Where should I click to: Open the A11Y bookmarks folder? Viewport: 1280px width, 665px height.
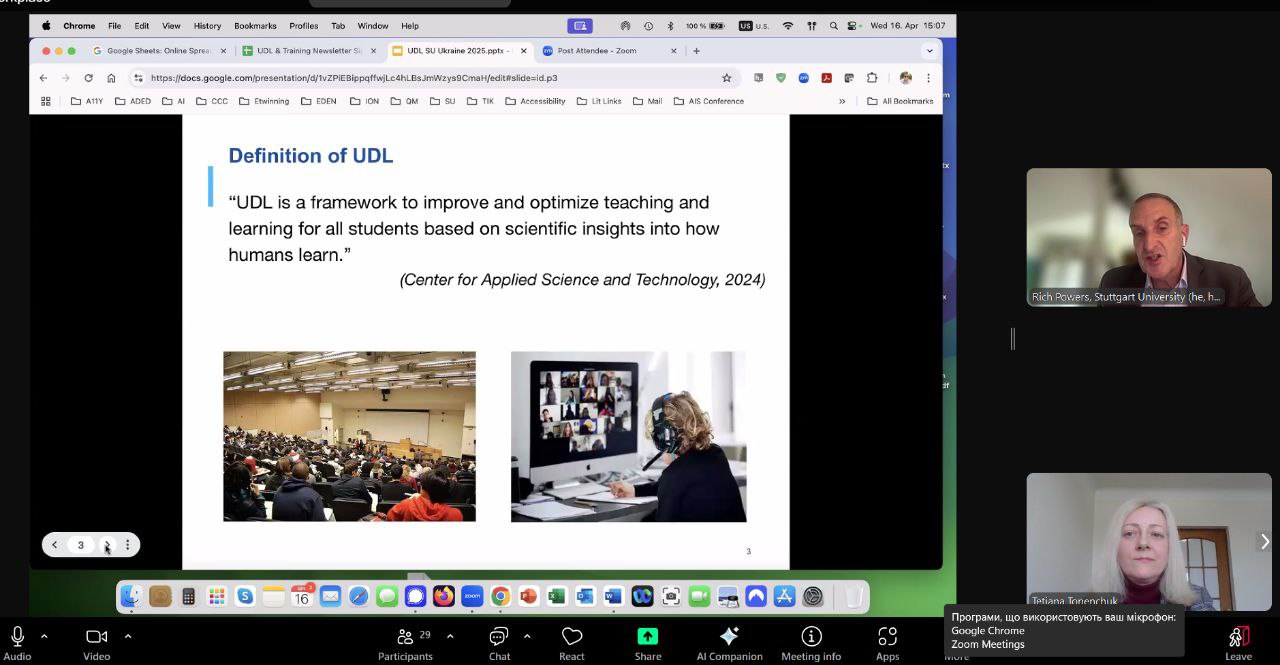(x=87, y=101)
